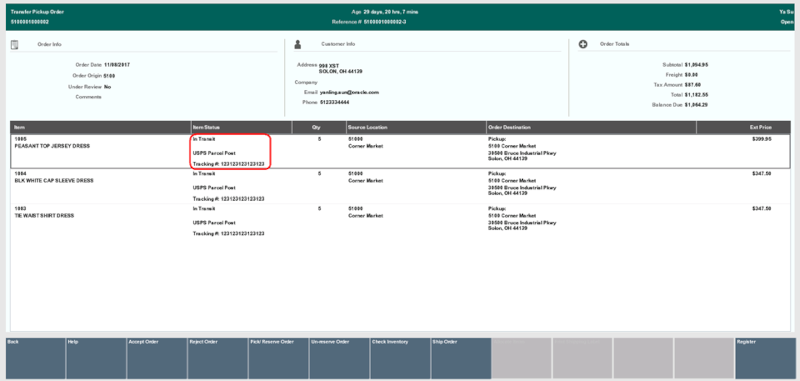Screen dimensions: 800x381
Task: Click the Age 29 days, 20 hrs text
Action: (385, 12)
